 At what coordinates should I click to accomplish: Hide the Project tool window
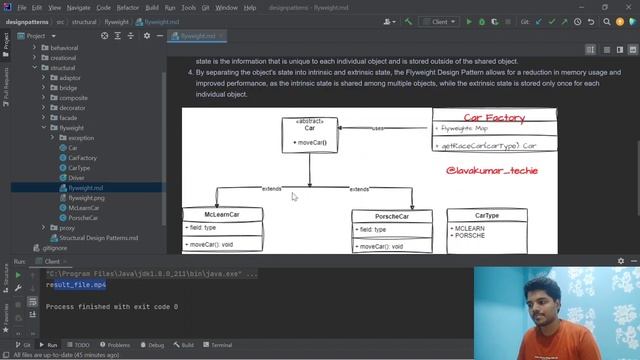click(x=160, y=36)
